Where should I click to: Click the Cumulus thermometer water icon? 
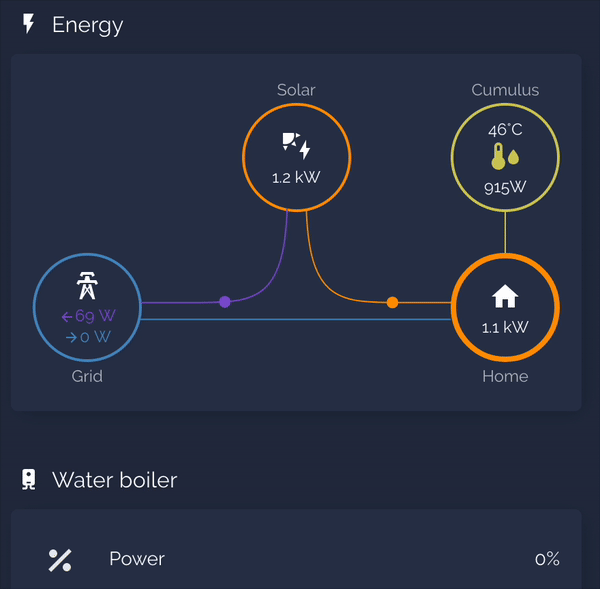[505, 157]
